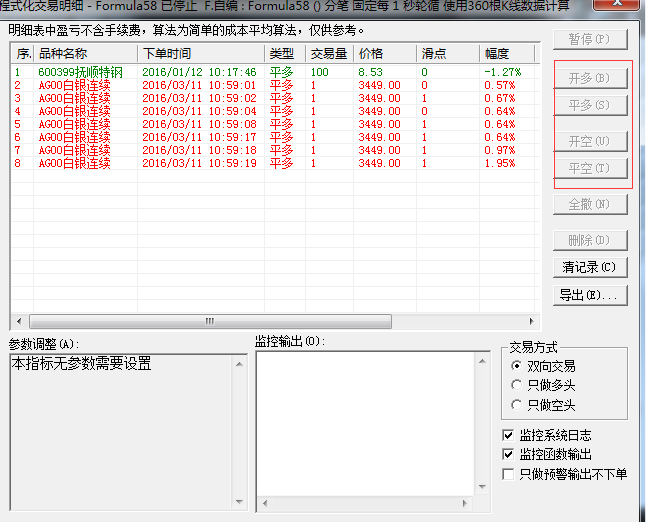Select the trade at 10:59:08
The width and height of the screenshot is (646, 522).
[275, 124]
